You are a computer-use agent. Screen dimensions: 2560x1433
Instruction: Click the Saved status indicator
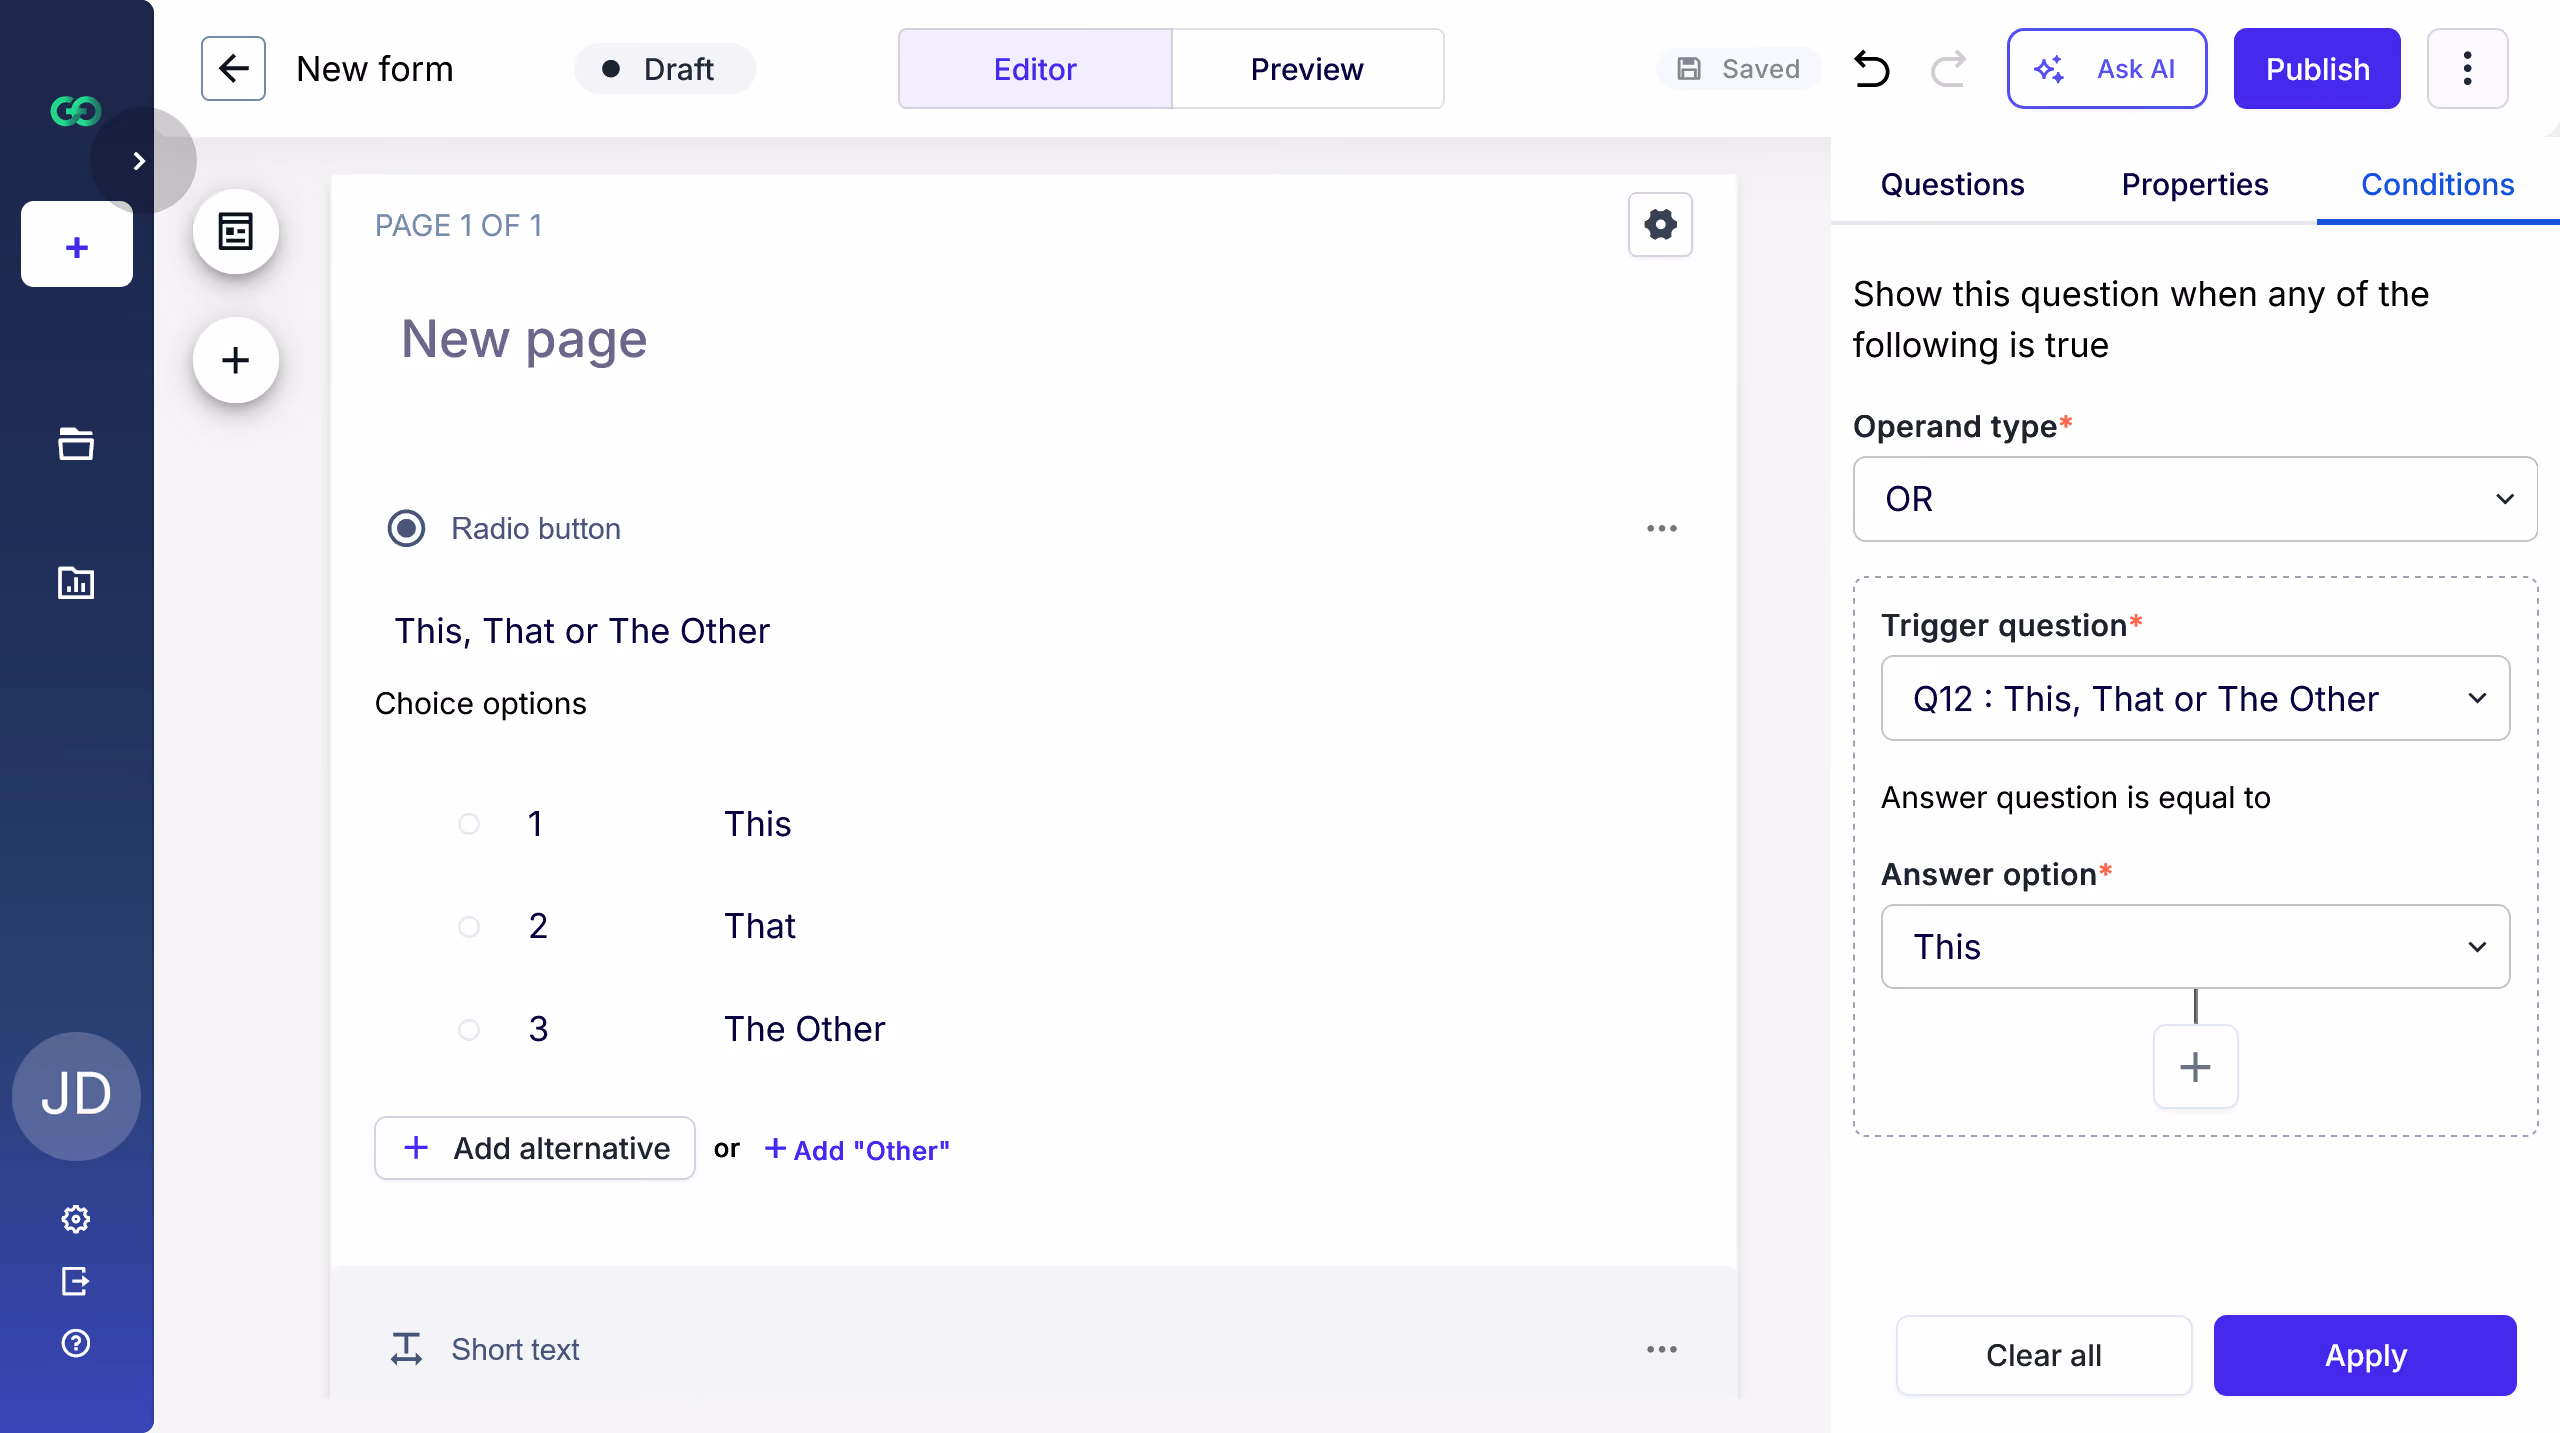pos(1739,69)
